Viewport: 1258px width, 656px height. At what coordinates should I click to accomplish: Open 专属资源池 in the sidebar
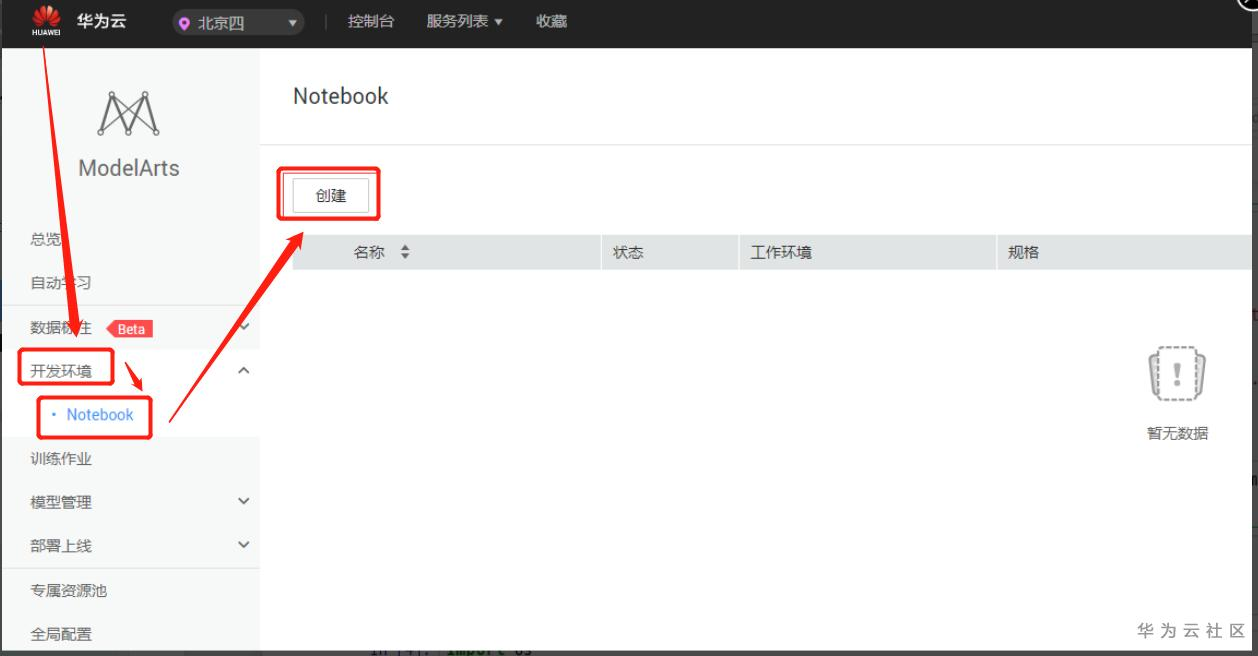(69, 591)
